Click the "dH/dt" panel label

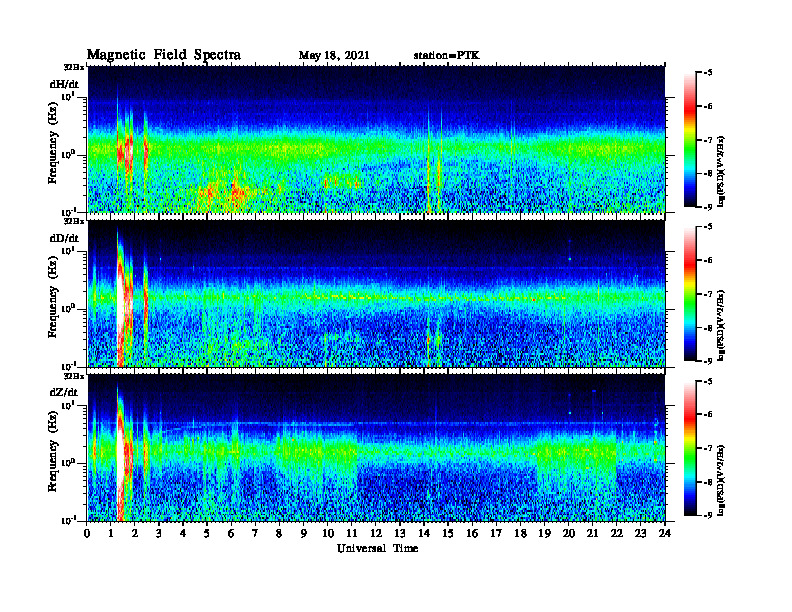point(64,84)
